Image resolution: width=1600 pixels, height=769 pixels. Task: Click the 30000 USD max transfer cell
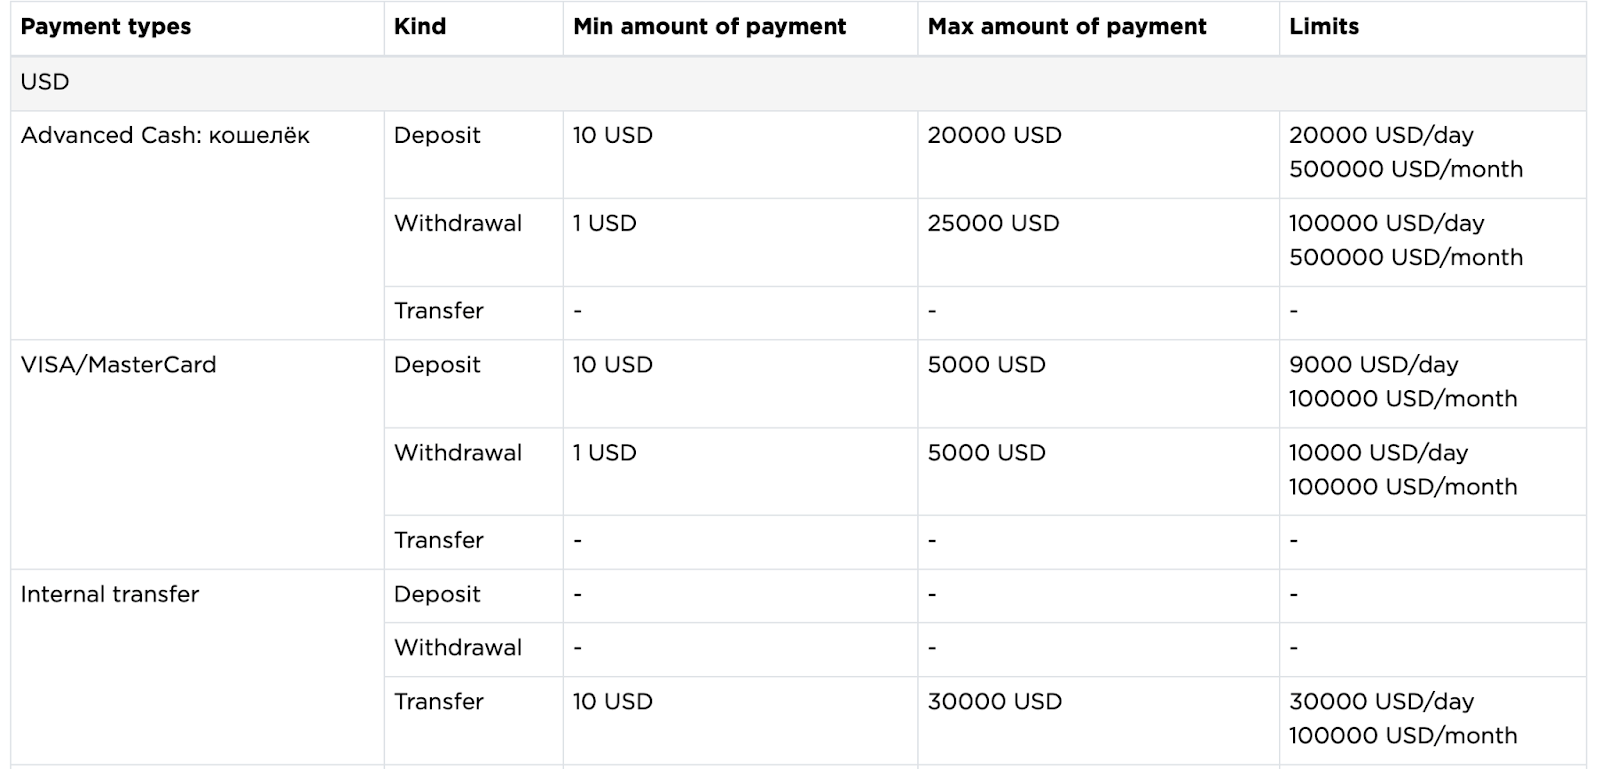(x=1098, y=720)
